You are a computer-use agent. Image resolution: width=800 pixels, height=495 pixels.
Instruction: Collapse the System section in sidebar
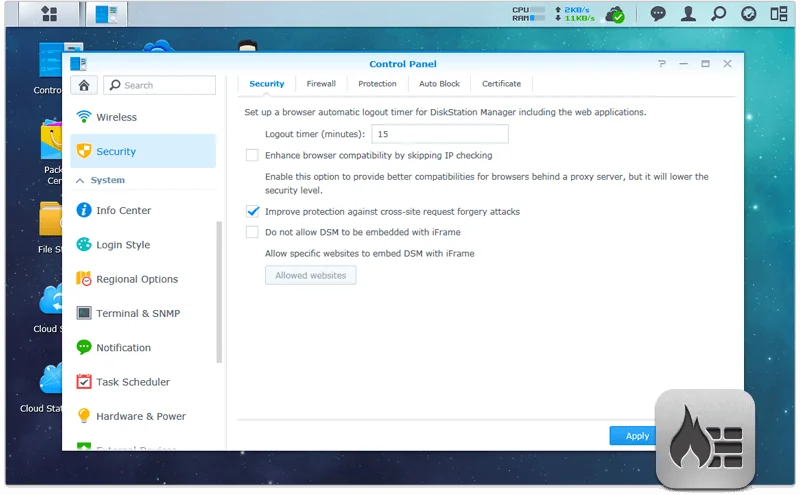click(80, 180)
